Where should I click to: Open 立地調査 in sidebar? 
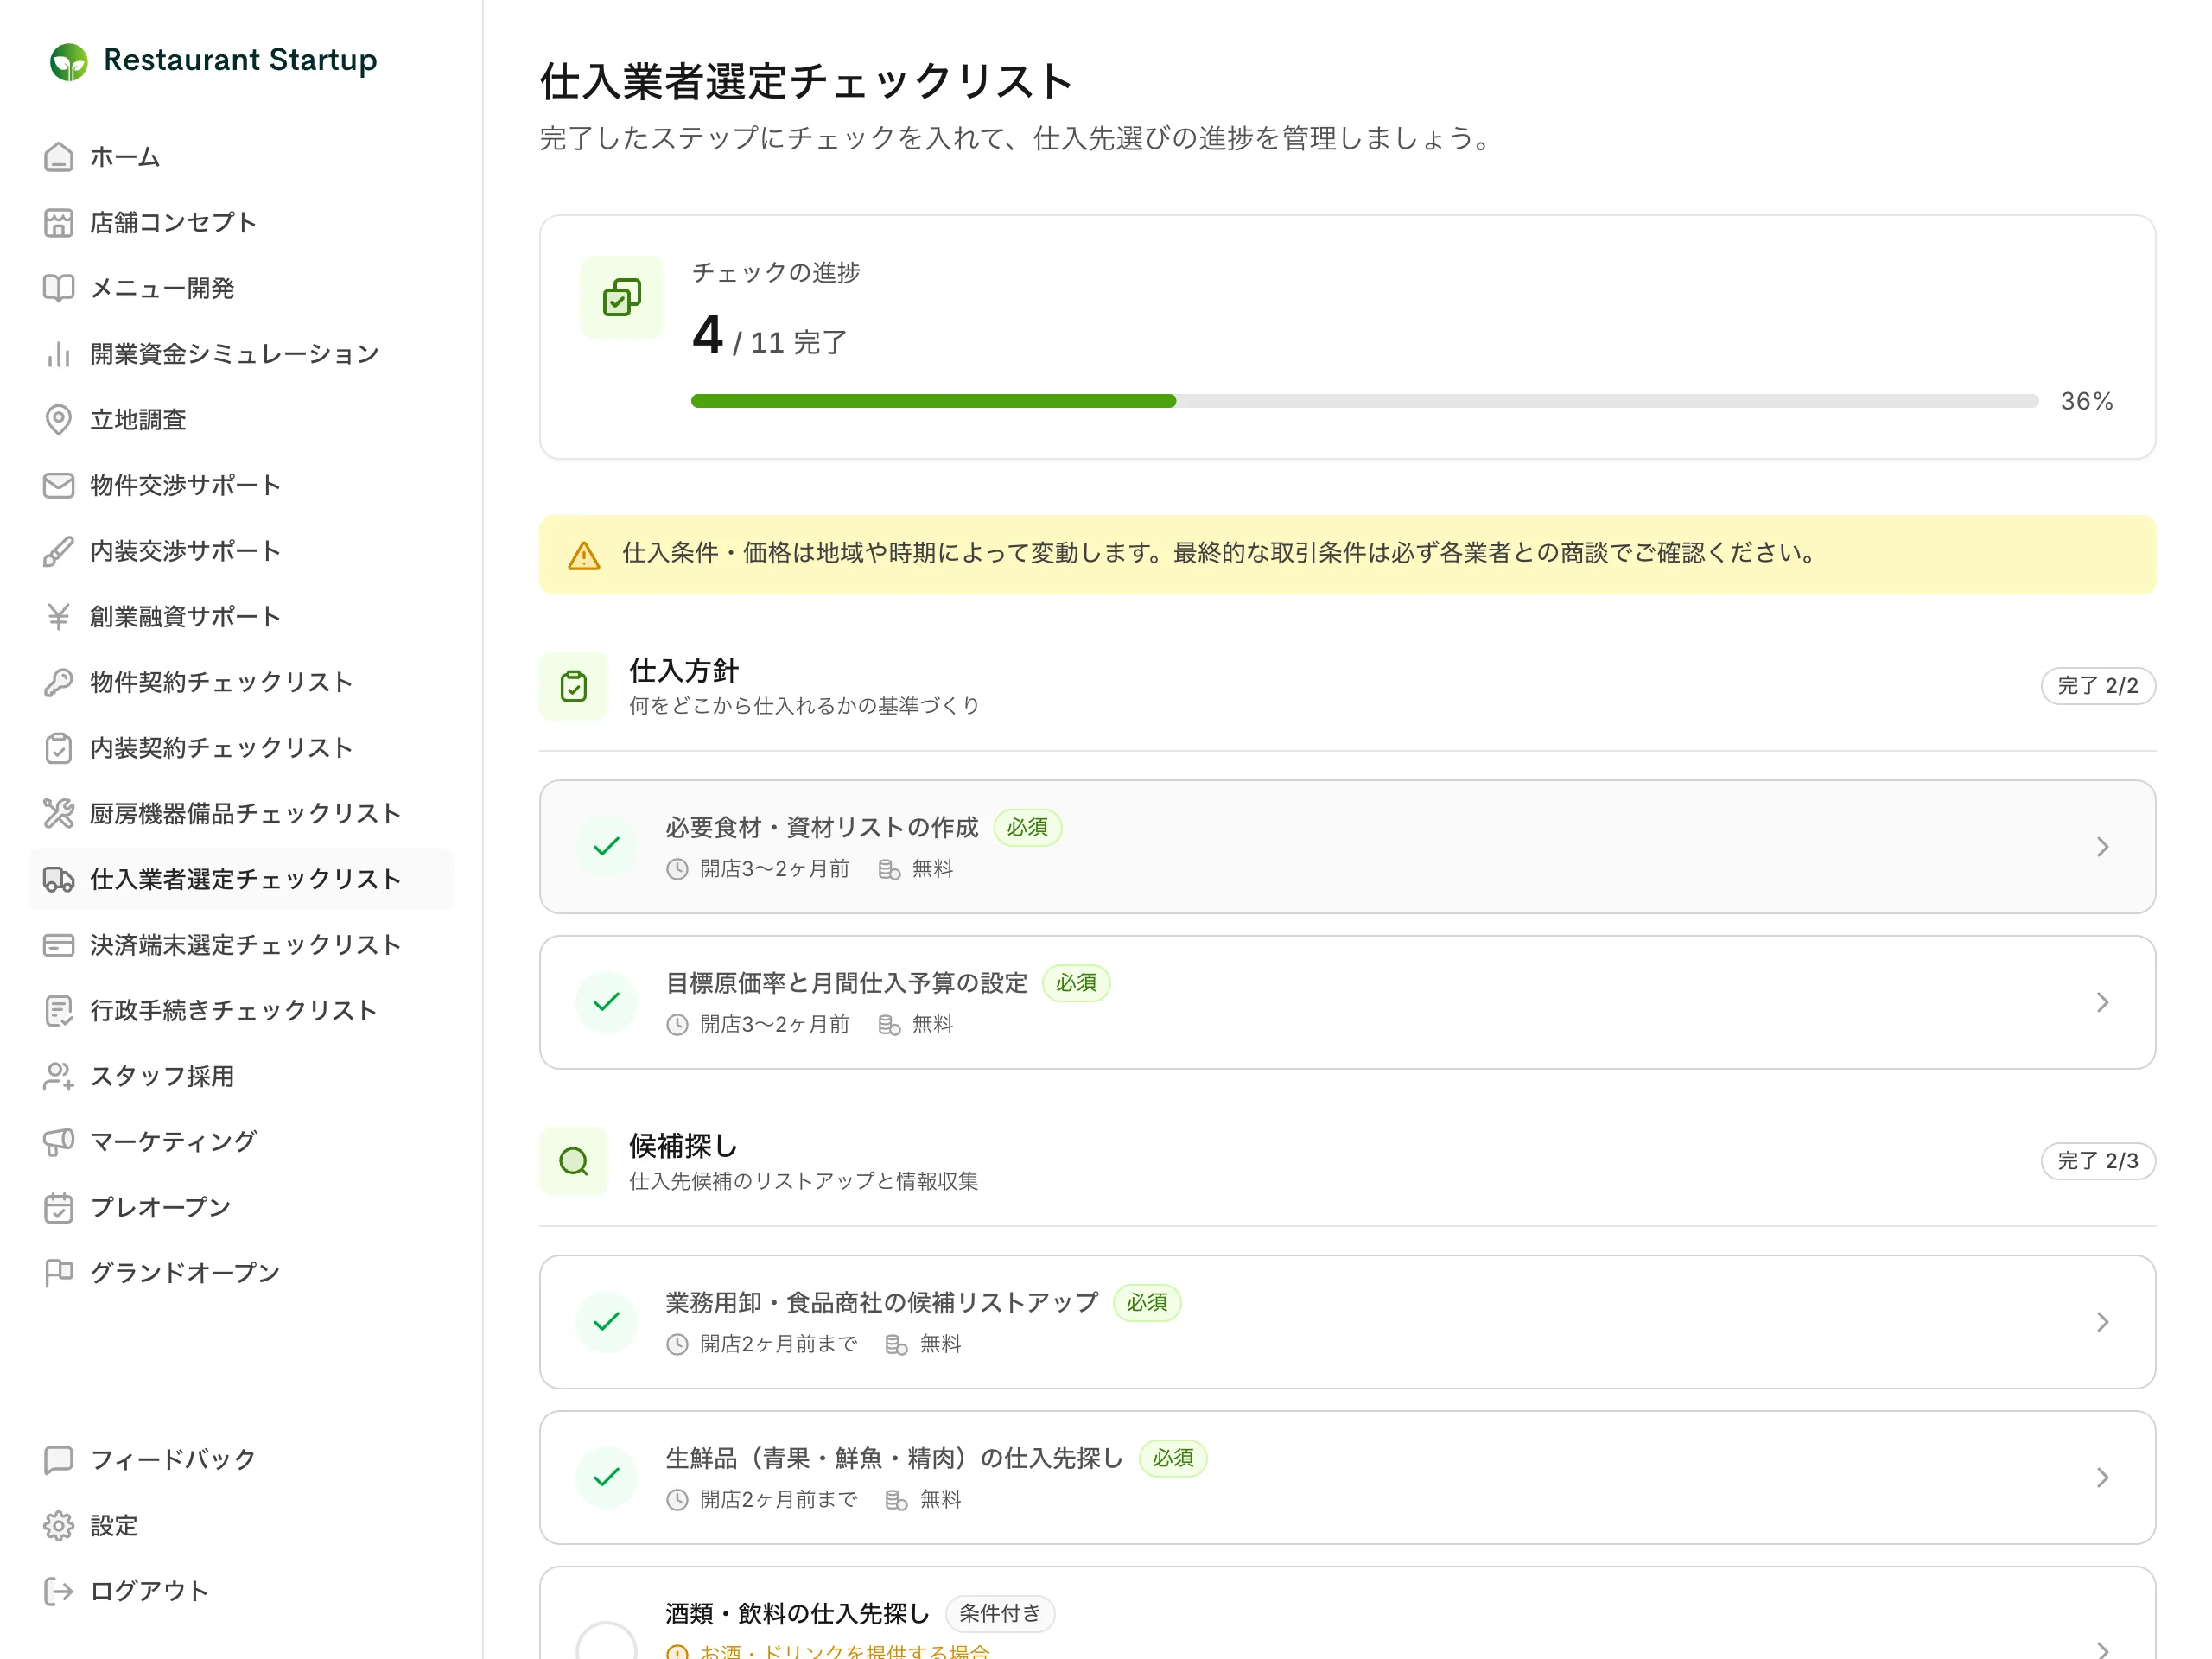241,419
